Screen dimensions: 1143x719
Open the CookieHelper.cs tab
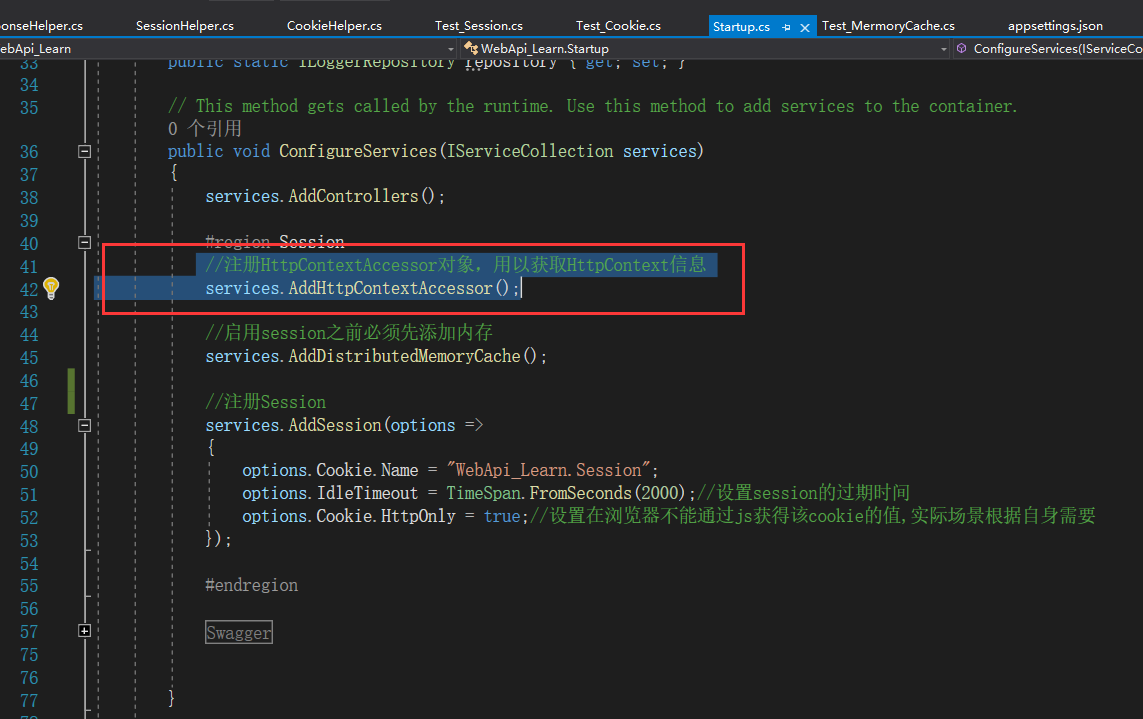click(334, 25)
